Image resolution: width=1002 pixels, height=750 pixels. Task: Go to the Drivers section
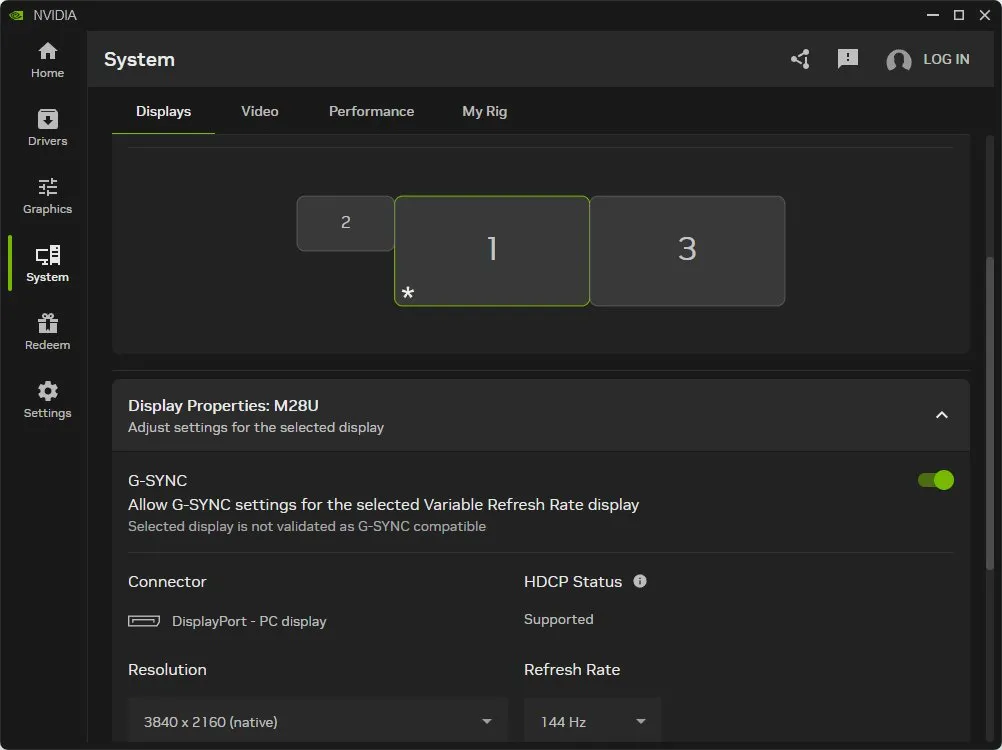47,128
